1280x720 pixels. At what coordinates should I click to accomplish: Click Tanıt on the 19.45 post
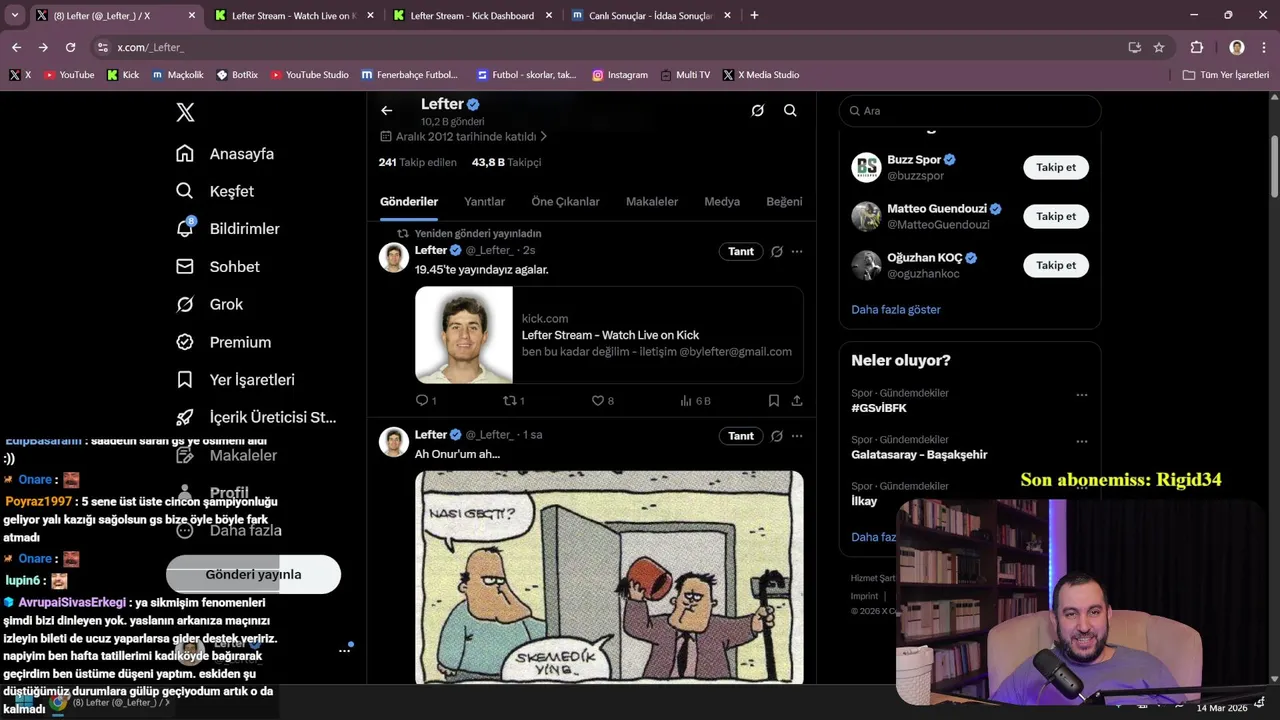(741, 252)
